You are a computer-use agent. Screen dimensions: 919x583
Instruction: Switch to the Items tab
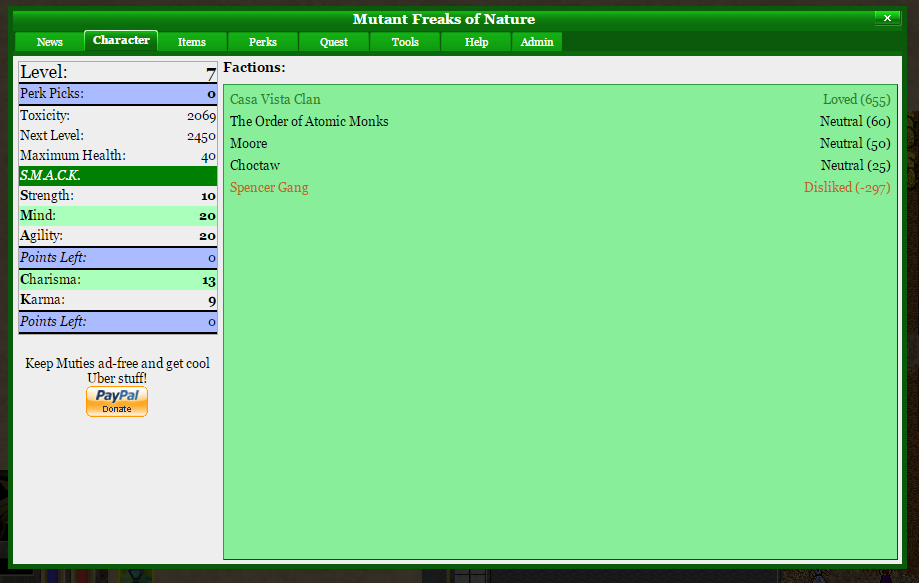pos(191,42)
